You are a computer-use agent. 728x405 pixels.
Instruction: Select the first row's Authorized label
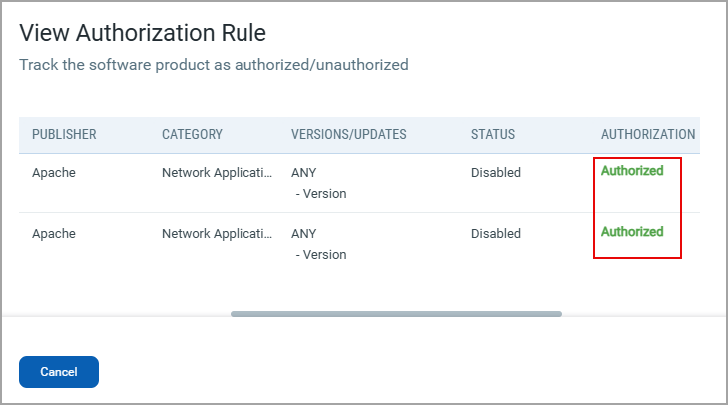(632, 170)
